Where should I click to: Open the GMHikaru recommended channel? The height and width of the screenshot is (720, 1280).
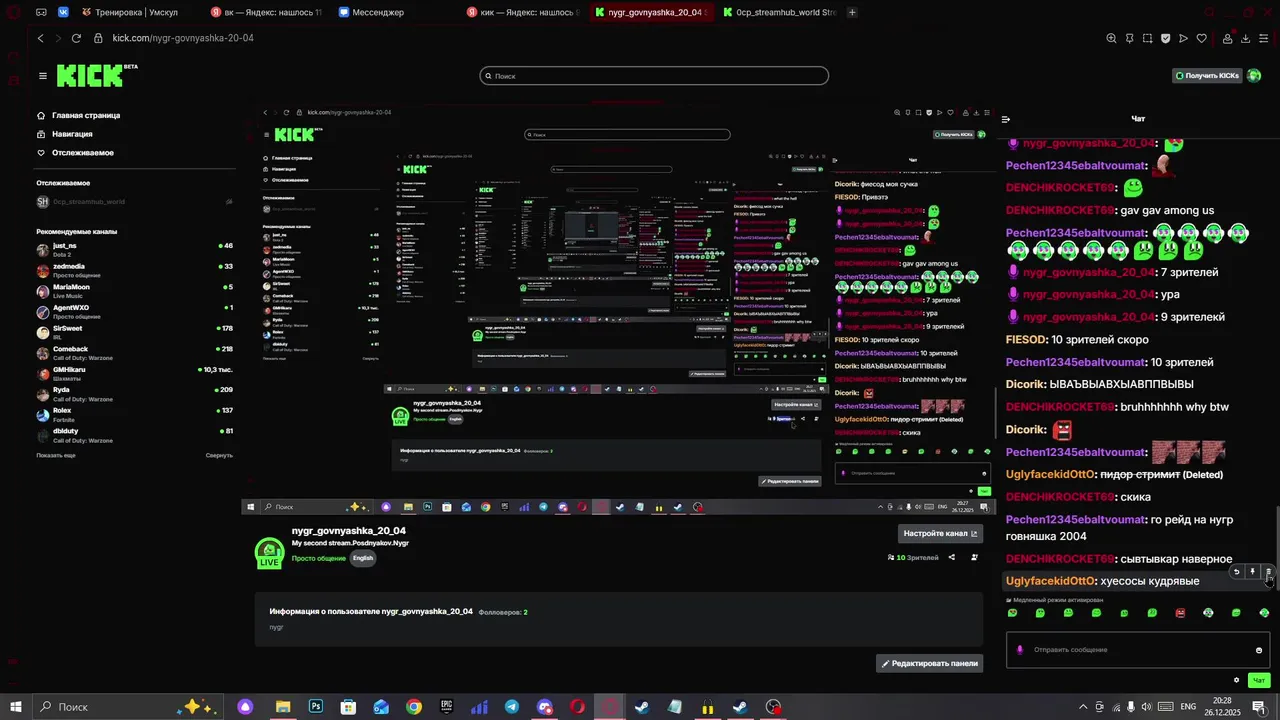coord(134,374)
